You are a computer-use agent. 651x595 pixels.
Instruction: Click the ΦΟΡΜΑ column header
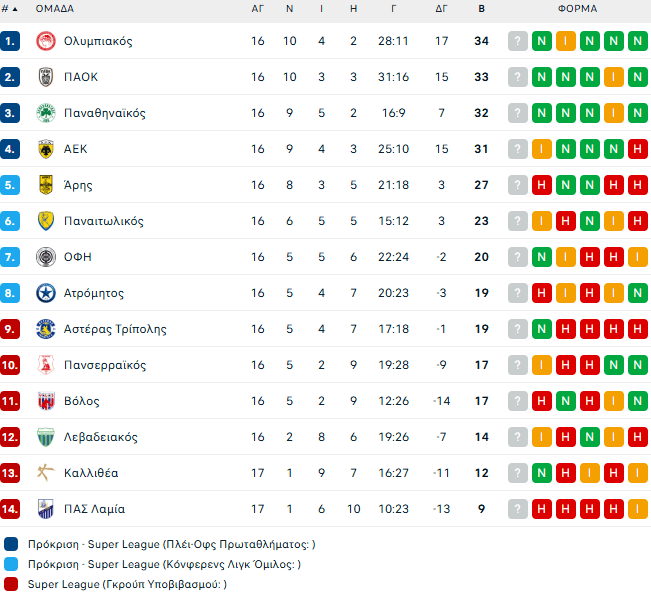point(578,9)
